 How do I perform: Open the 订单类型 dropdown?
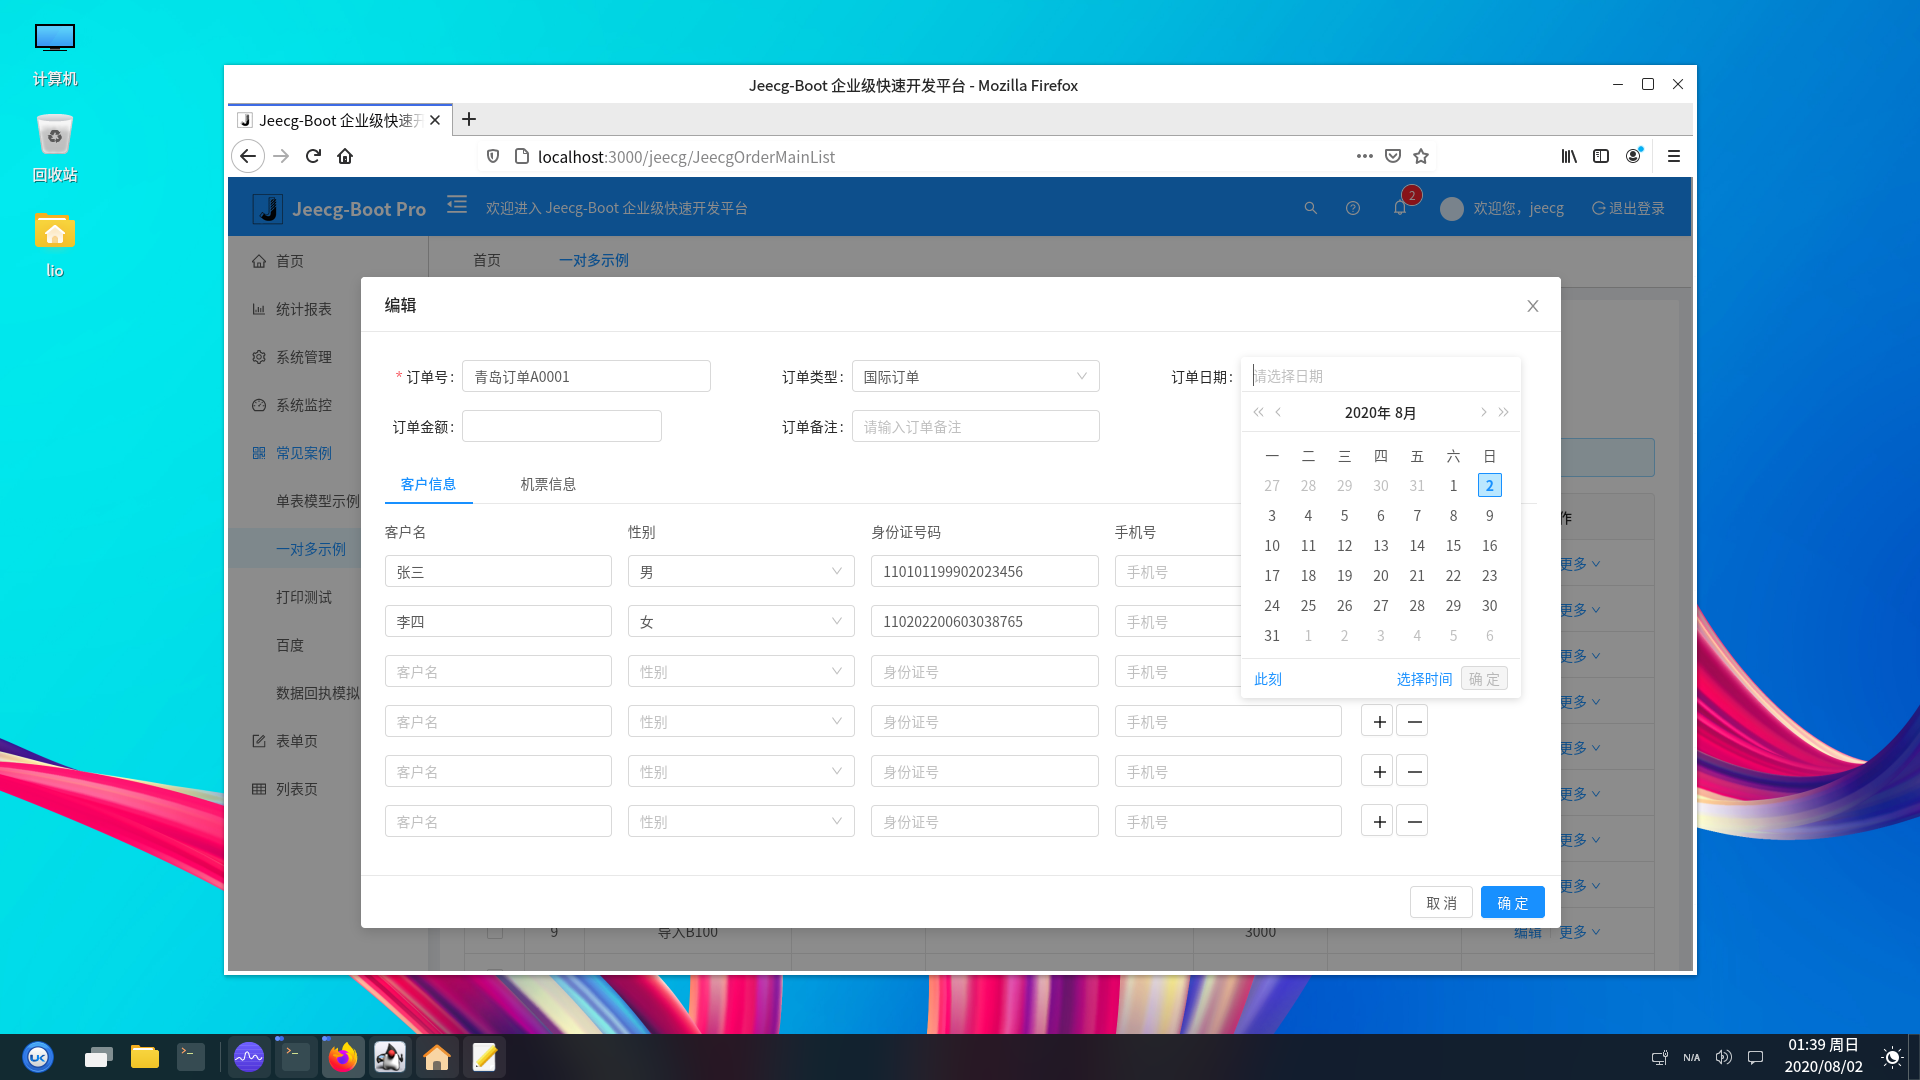click(x=975, y=377)
